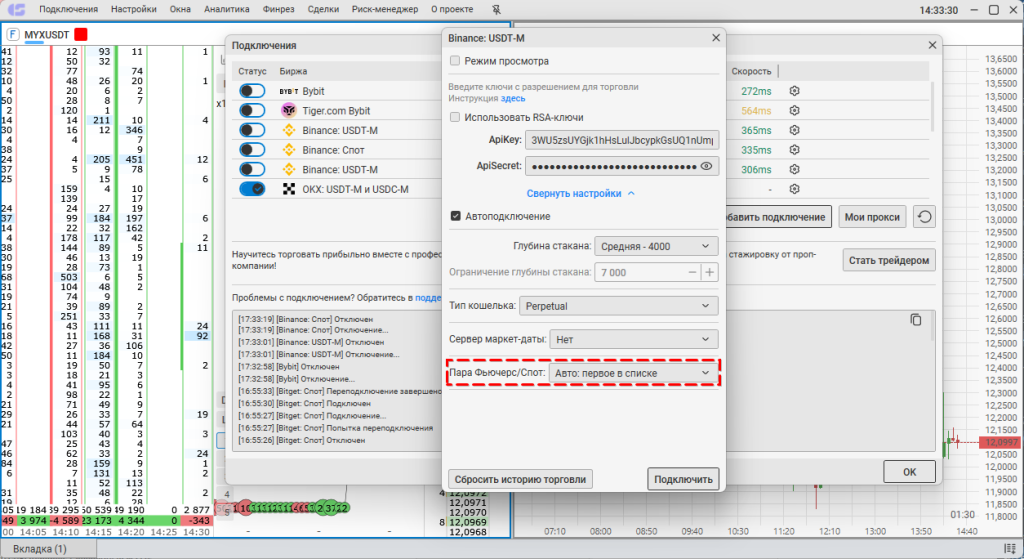
Task: Click the refresh icon beside Мои прокси
Action: [925, 217]
